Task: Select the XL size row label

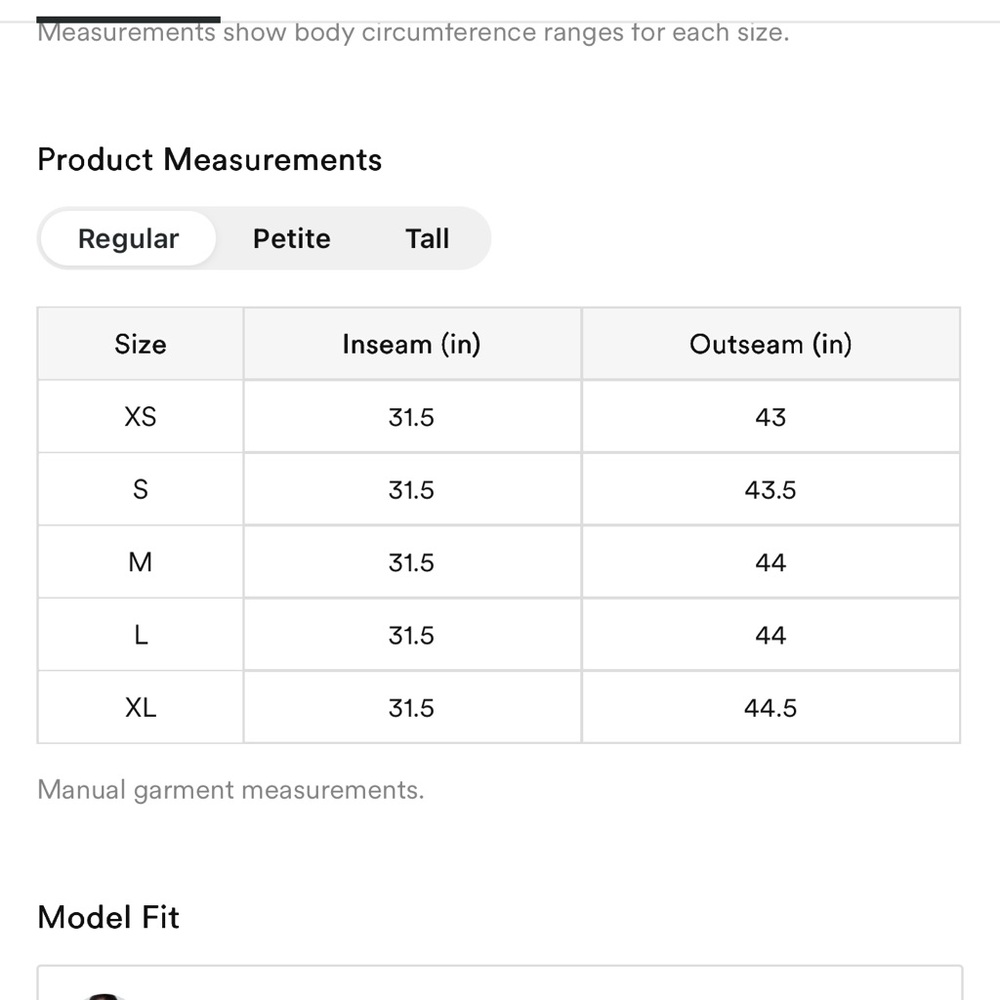Action: 140,708
